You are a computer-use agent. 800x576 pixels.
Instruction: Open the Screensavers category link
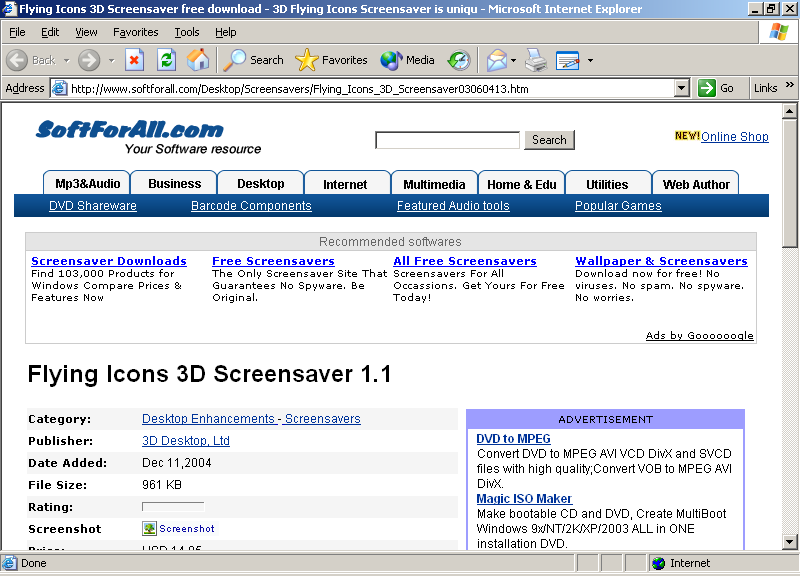click(322, 419)
